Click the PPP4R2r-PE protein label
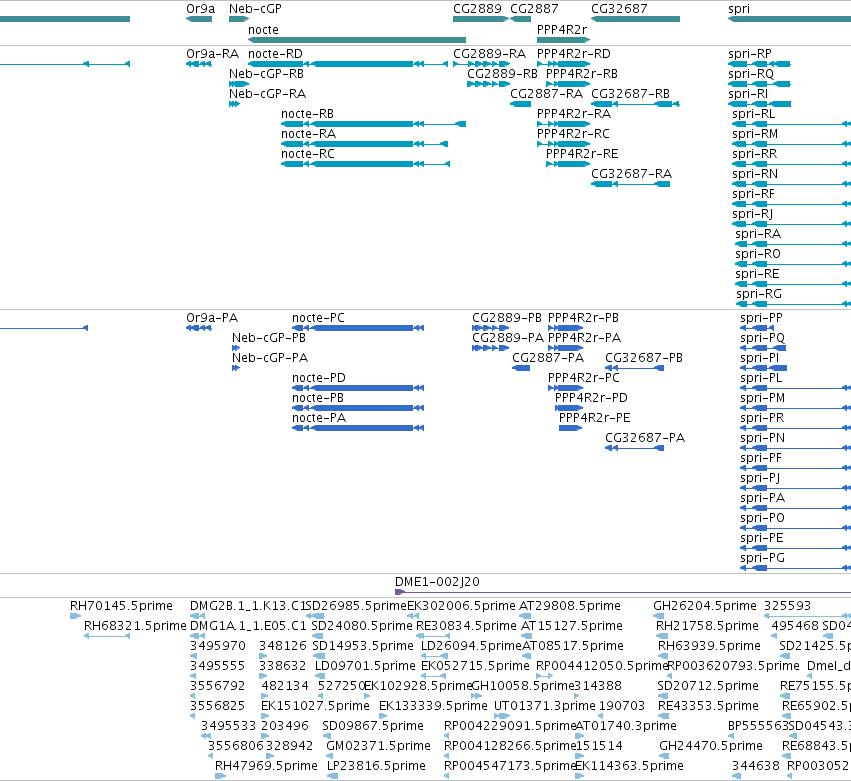 (594, 418)
